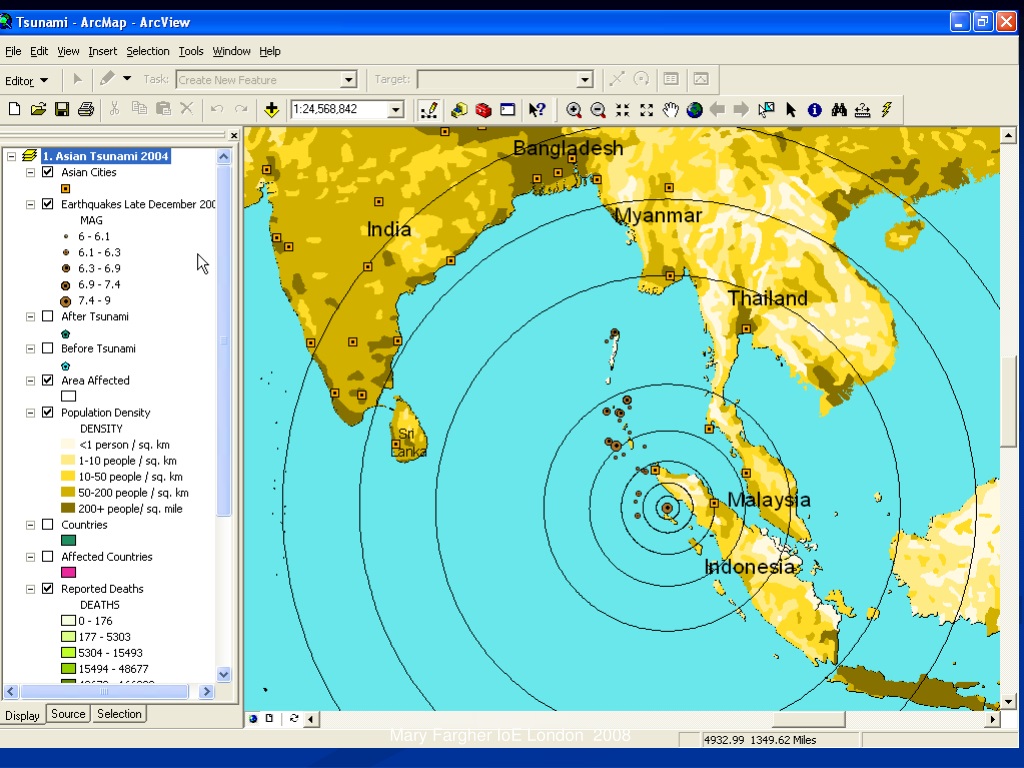Screen dimensions: 1024x768
Task: Uncheck the Asian Cities layer
Action: [x=48, y=172]
